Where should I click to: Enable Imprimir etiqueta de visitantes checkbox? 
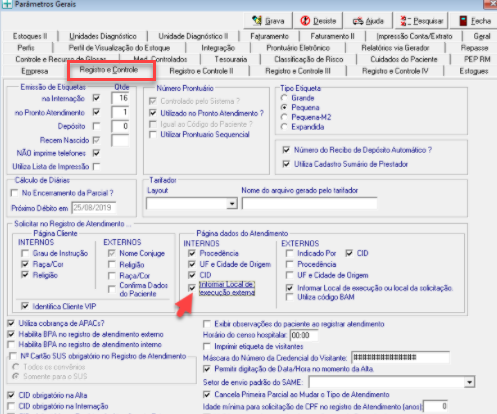207,346
